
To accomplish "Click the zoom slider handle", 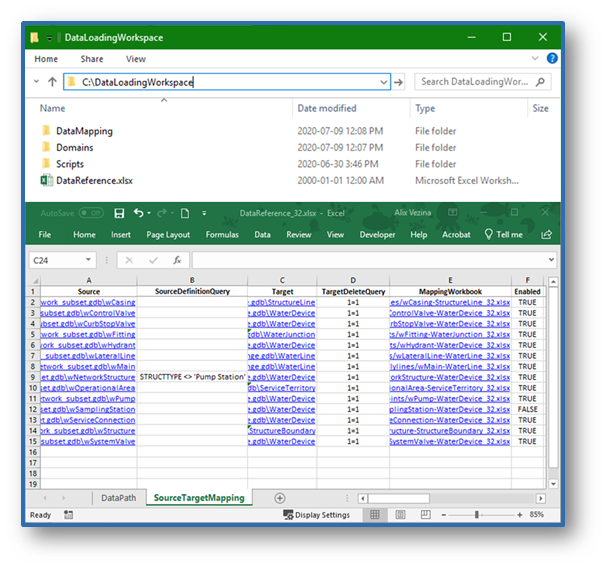I will (477, 515).
